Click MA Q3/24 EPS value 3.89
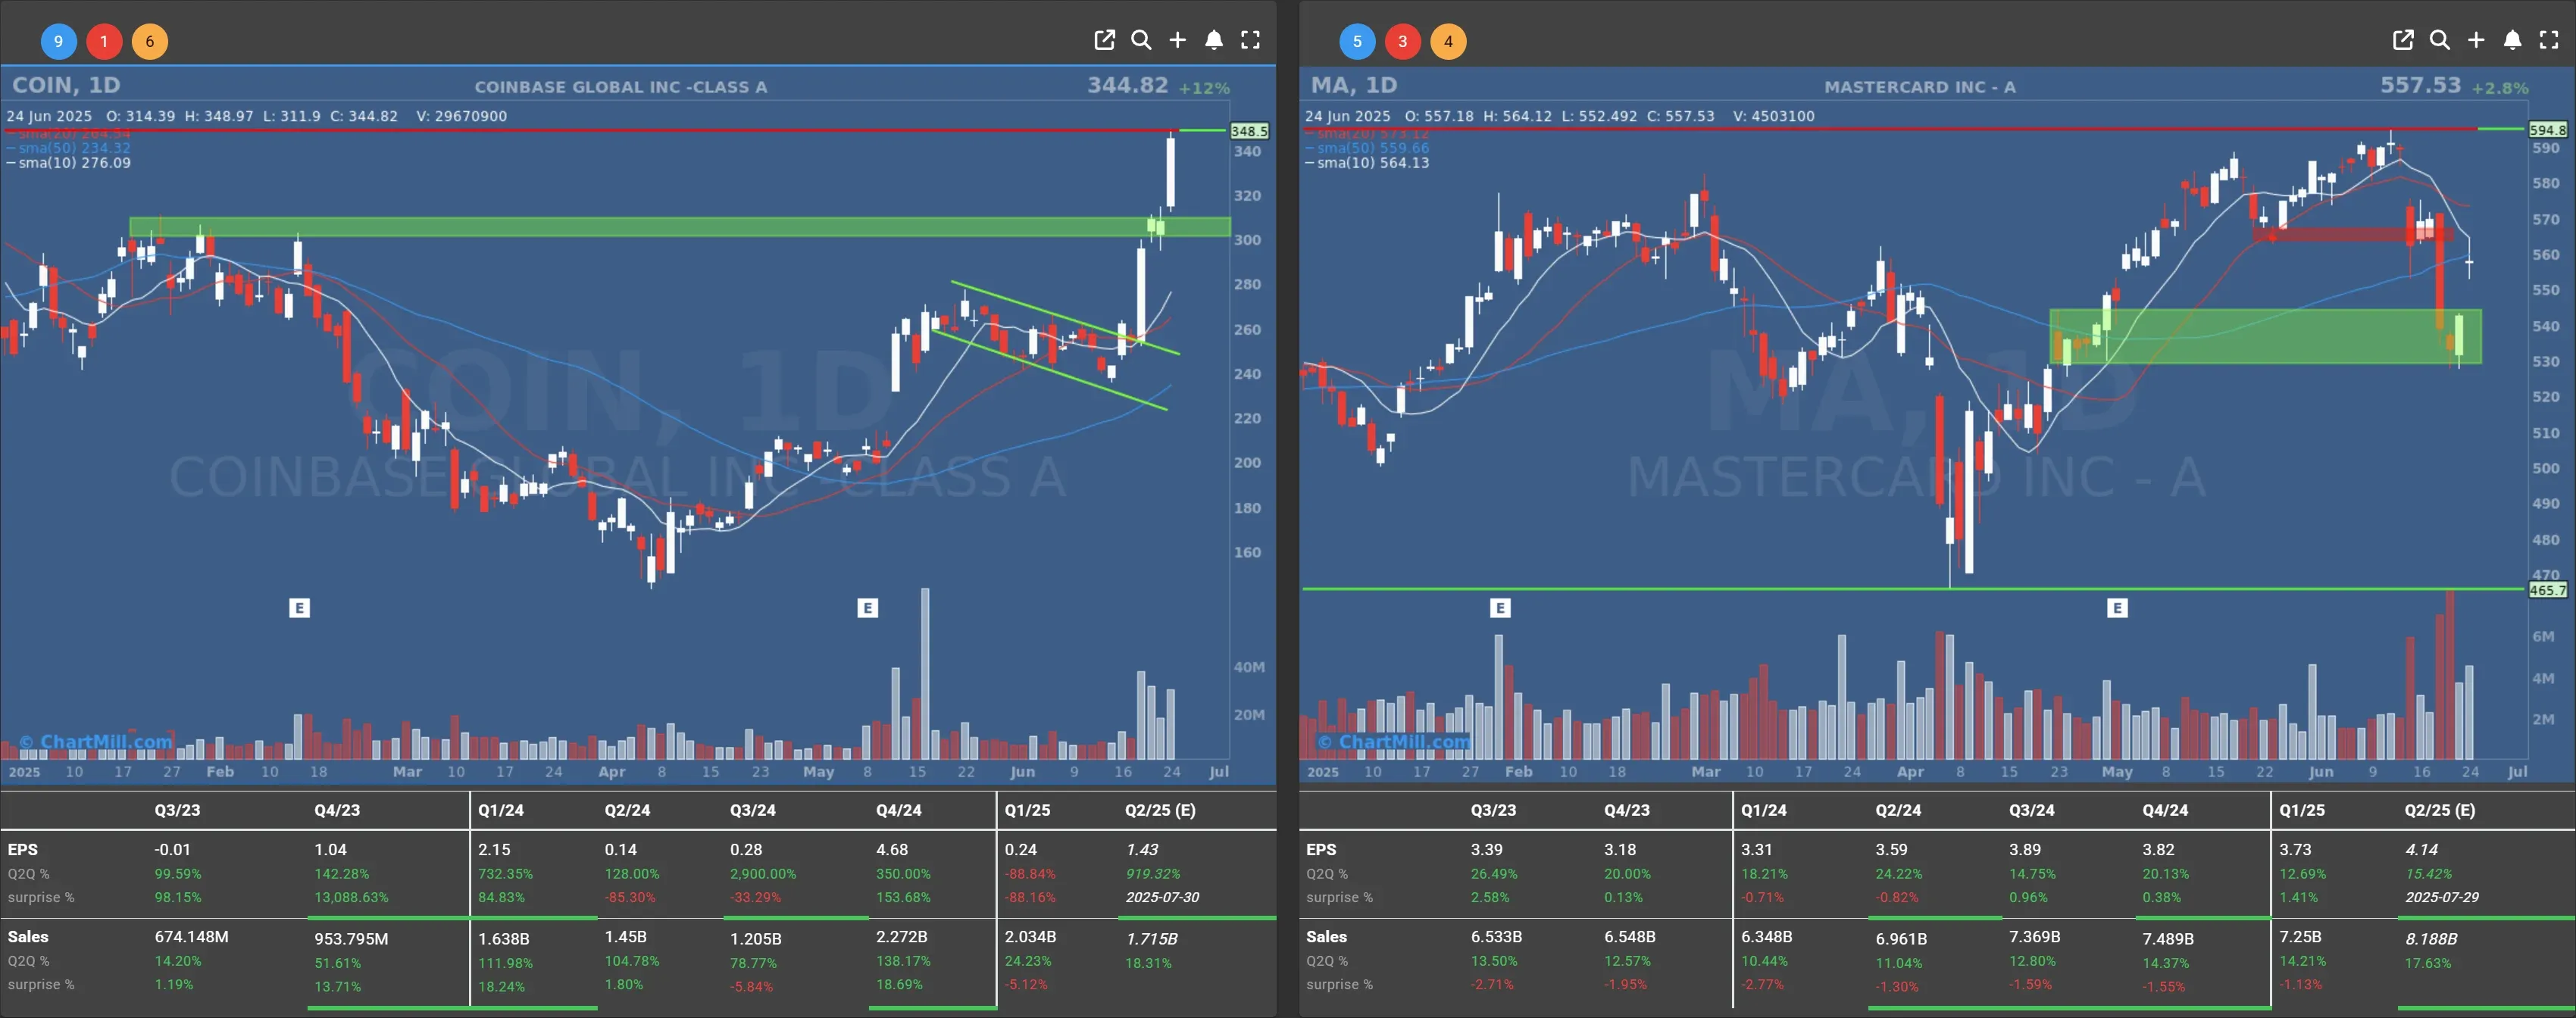2576x1018 pixels. coord(2025,849)
